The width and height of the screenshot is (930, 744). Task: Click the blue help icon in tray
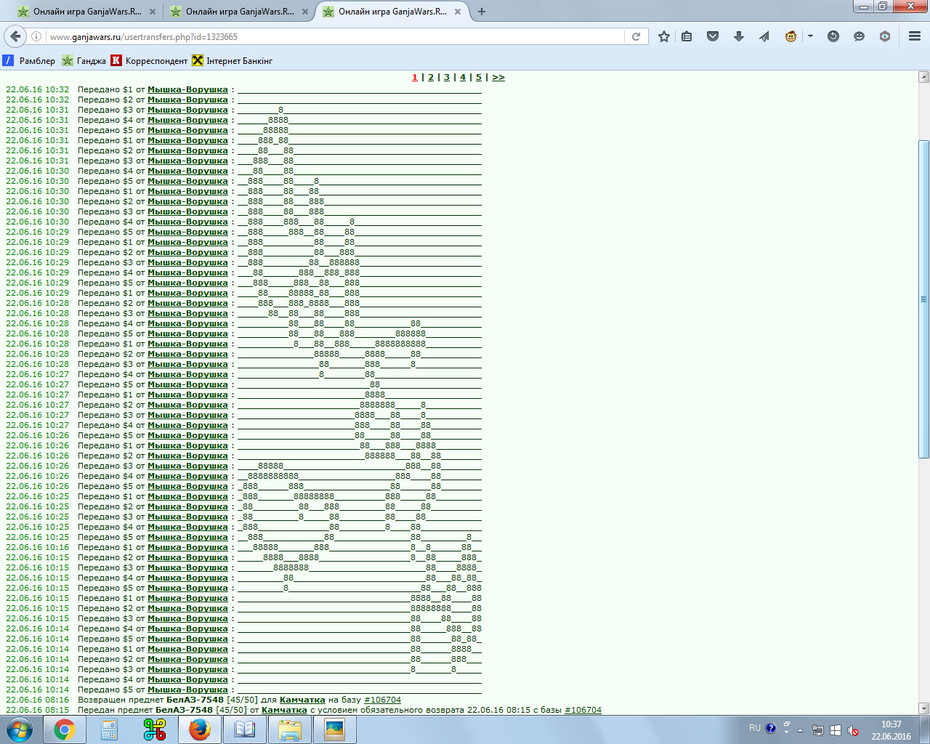pos(770,728)
